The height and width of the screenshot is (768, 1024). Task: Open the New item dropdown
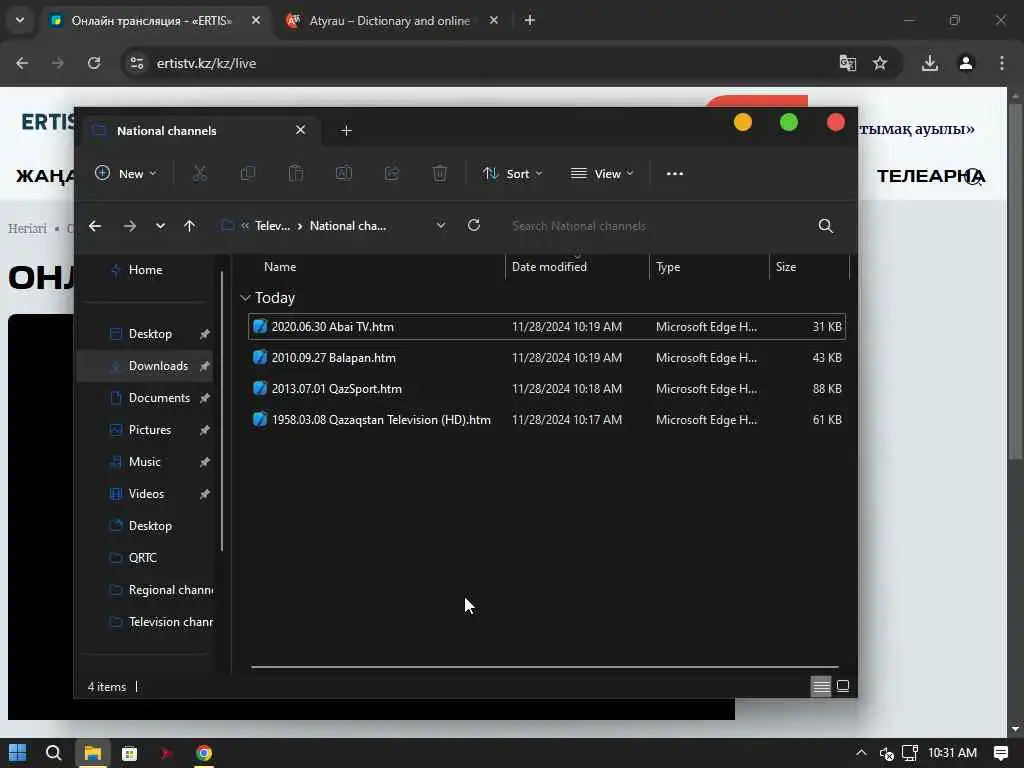[126, 174]
